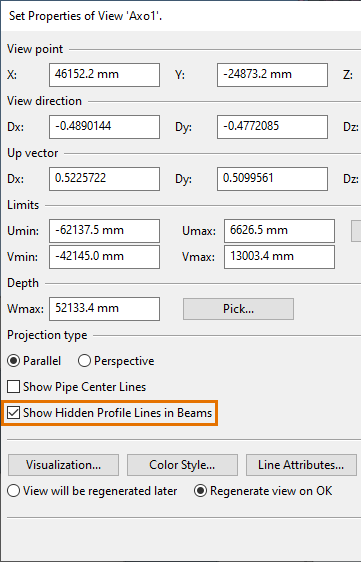The height and width of the screenshot is (562, 361).
Task: Edit the Umax limit field
Action: [279, 231]
